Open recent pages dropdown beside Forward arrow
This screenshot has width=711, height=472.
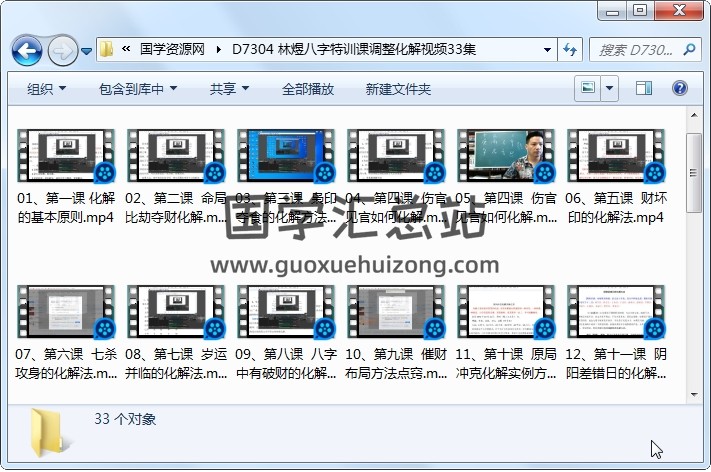[86, 51]
